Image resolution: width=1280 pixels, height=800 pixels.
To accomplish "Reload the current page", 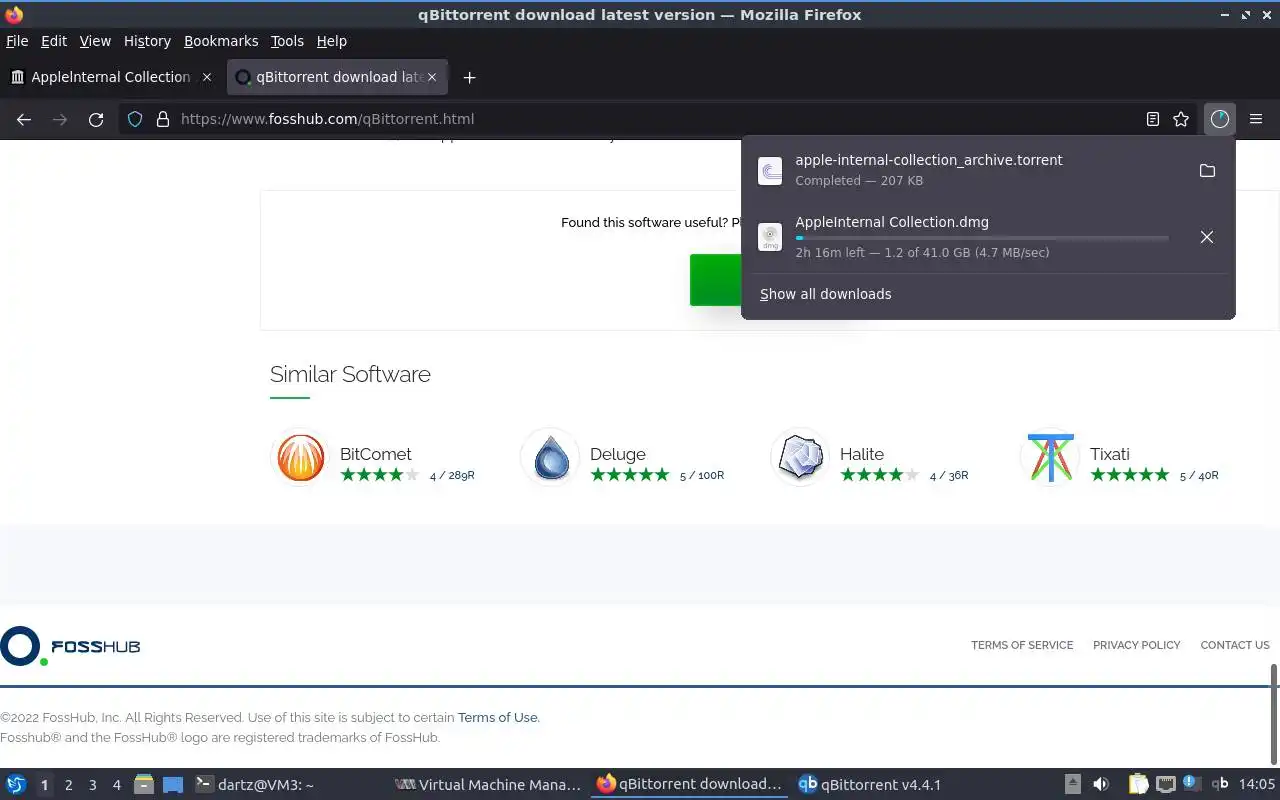I will pos(96,119).
